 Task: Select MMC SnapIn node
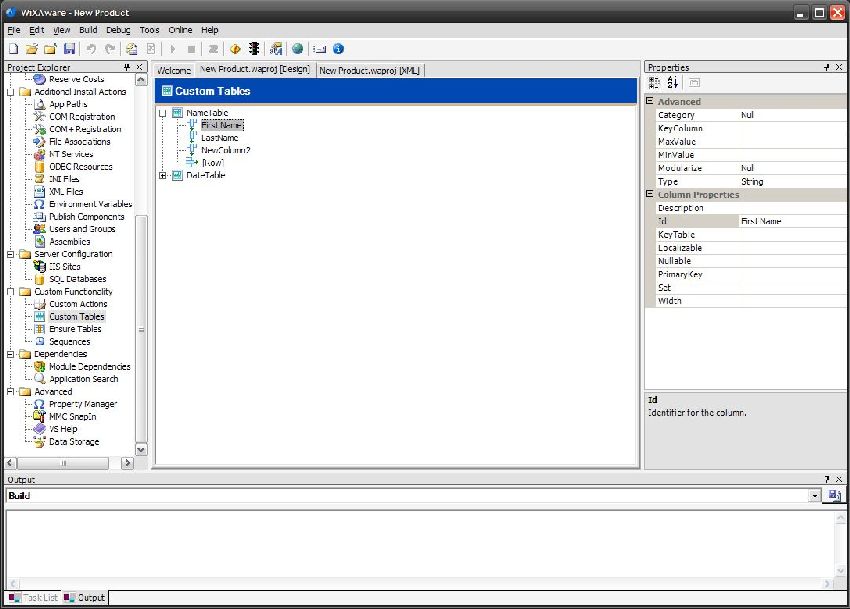pos(73,416)
